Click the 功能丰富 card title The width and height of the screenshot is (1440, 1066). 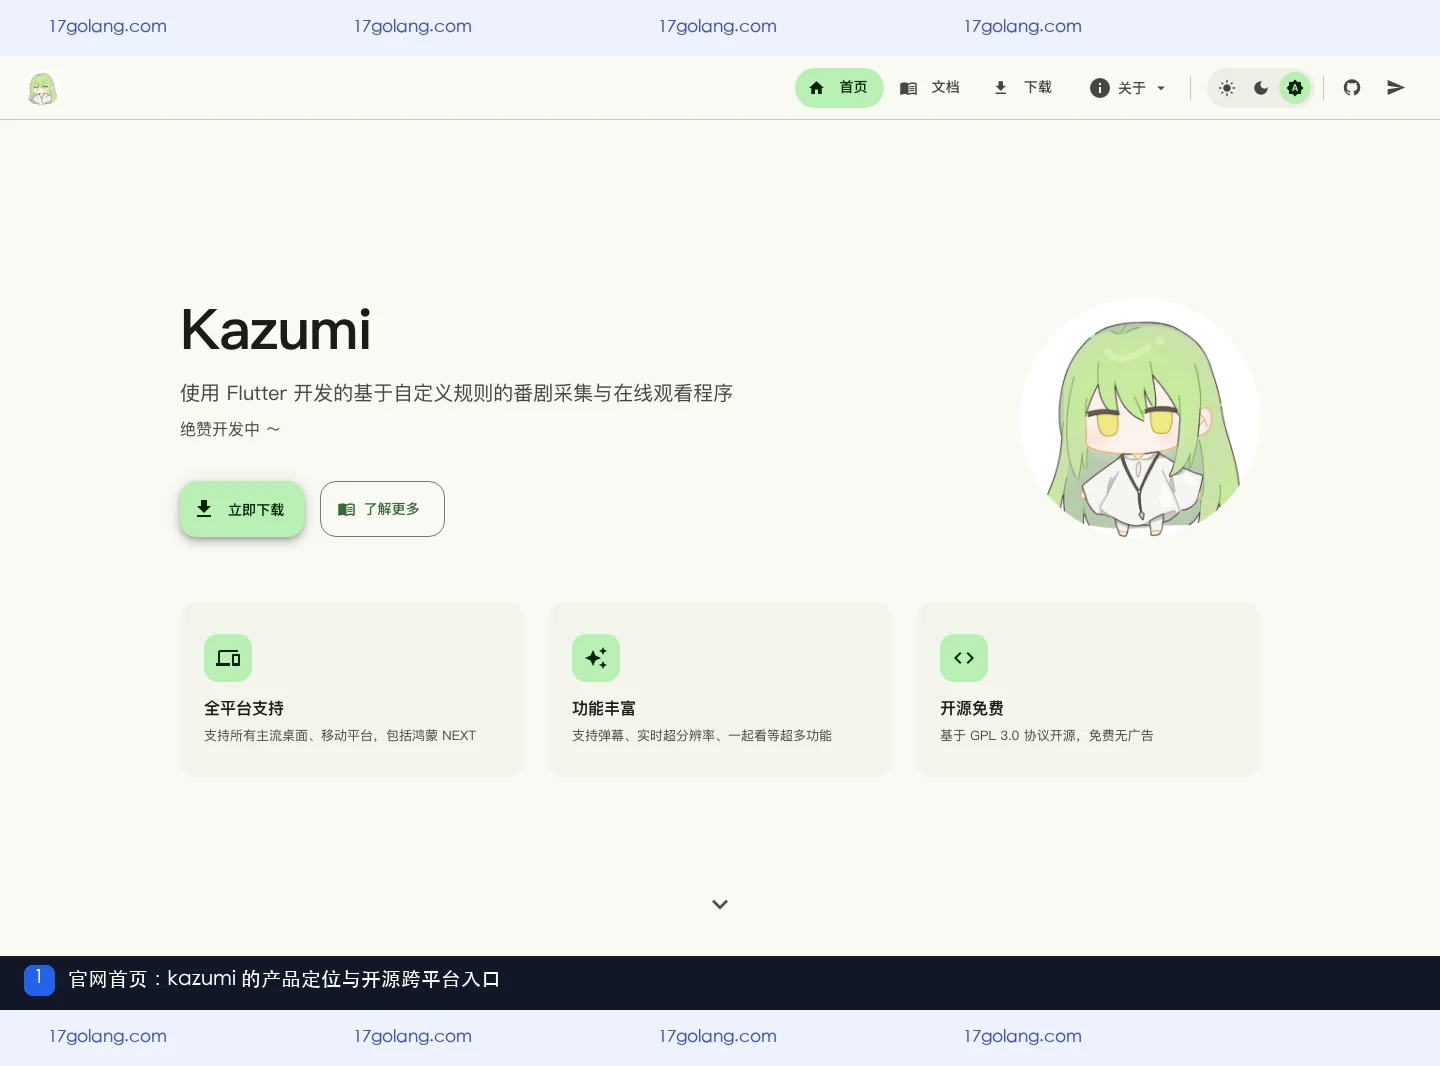coord(604,708)
